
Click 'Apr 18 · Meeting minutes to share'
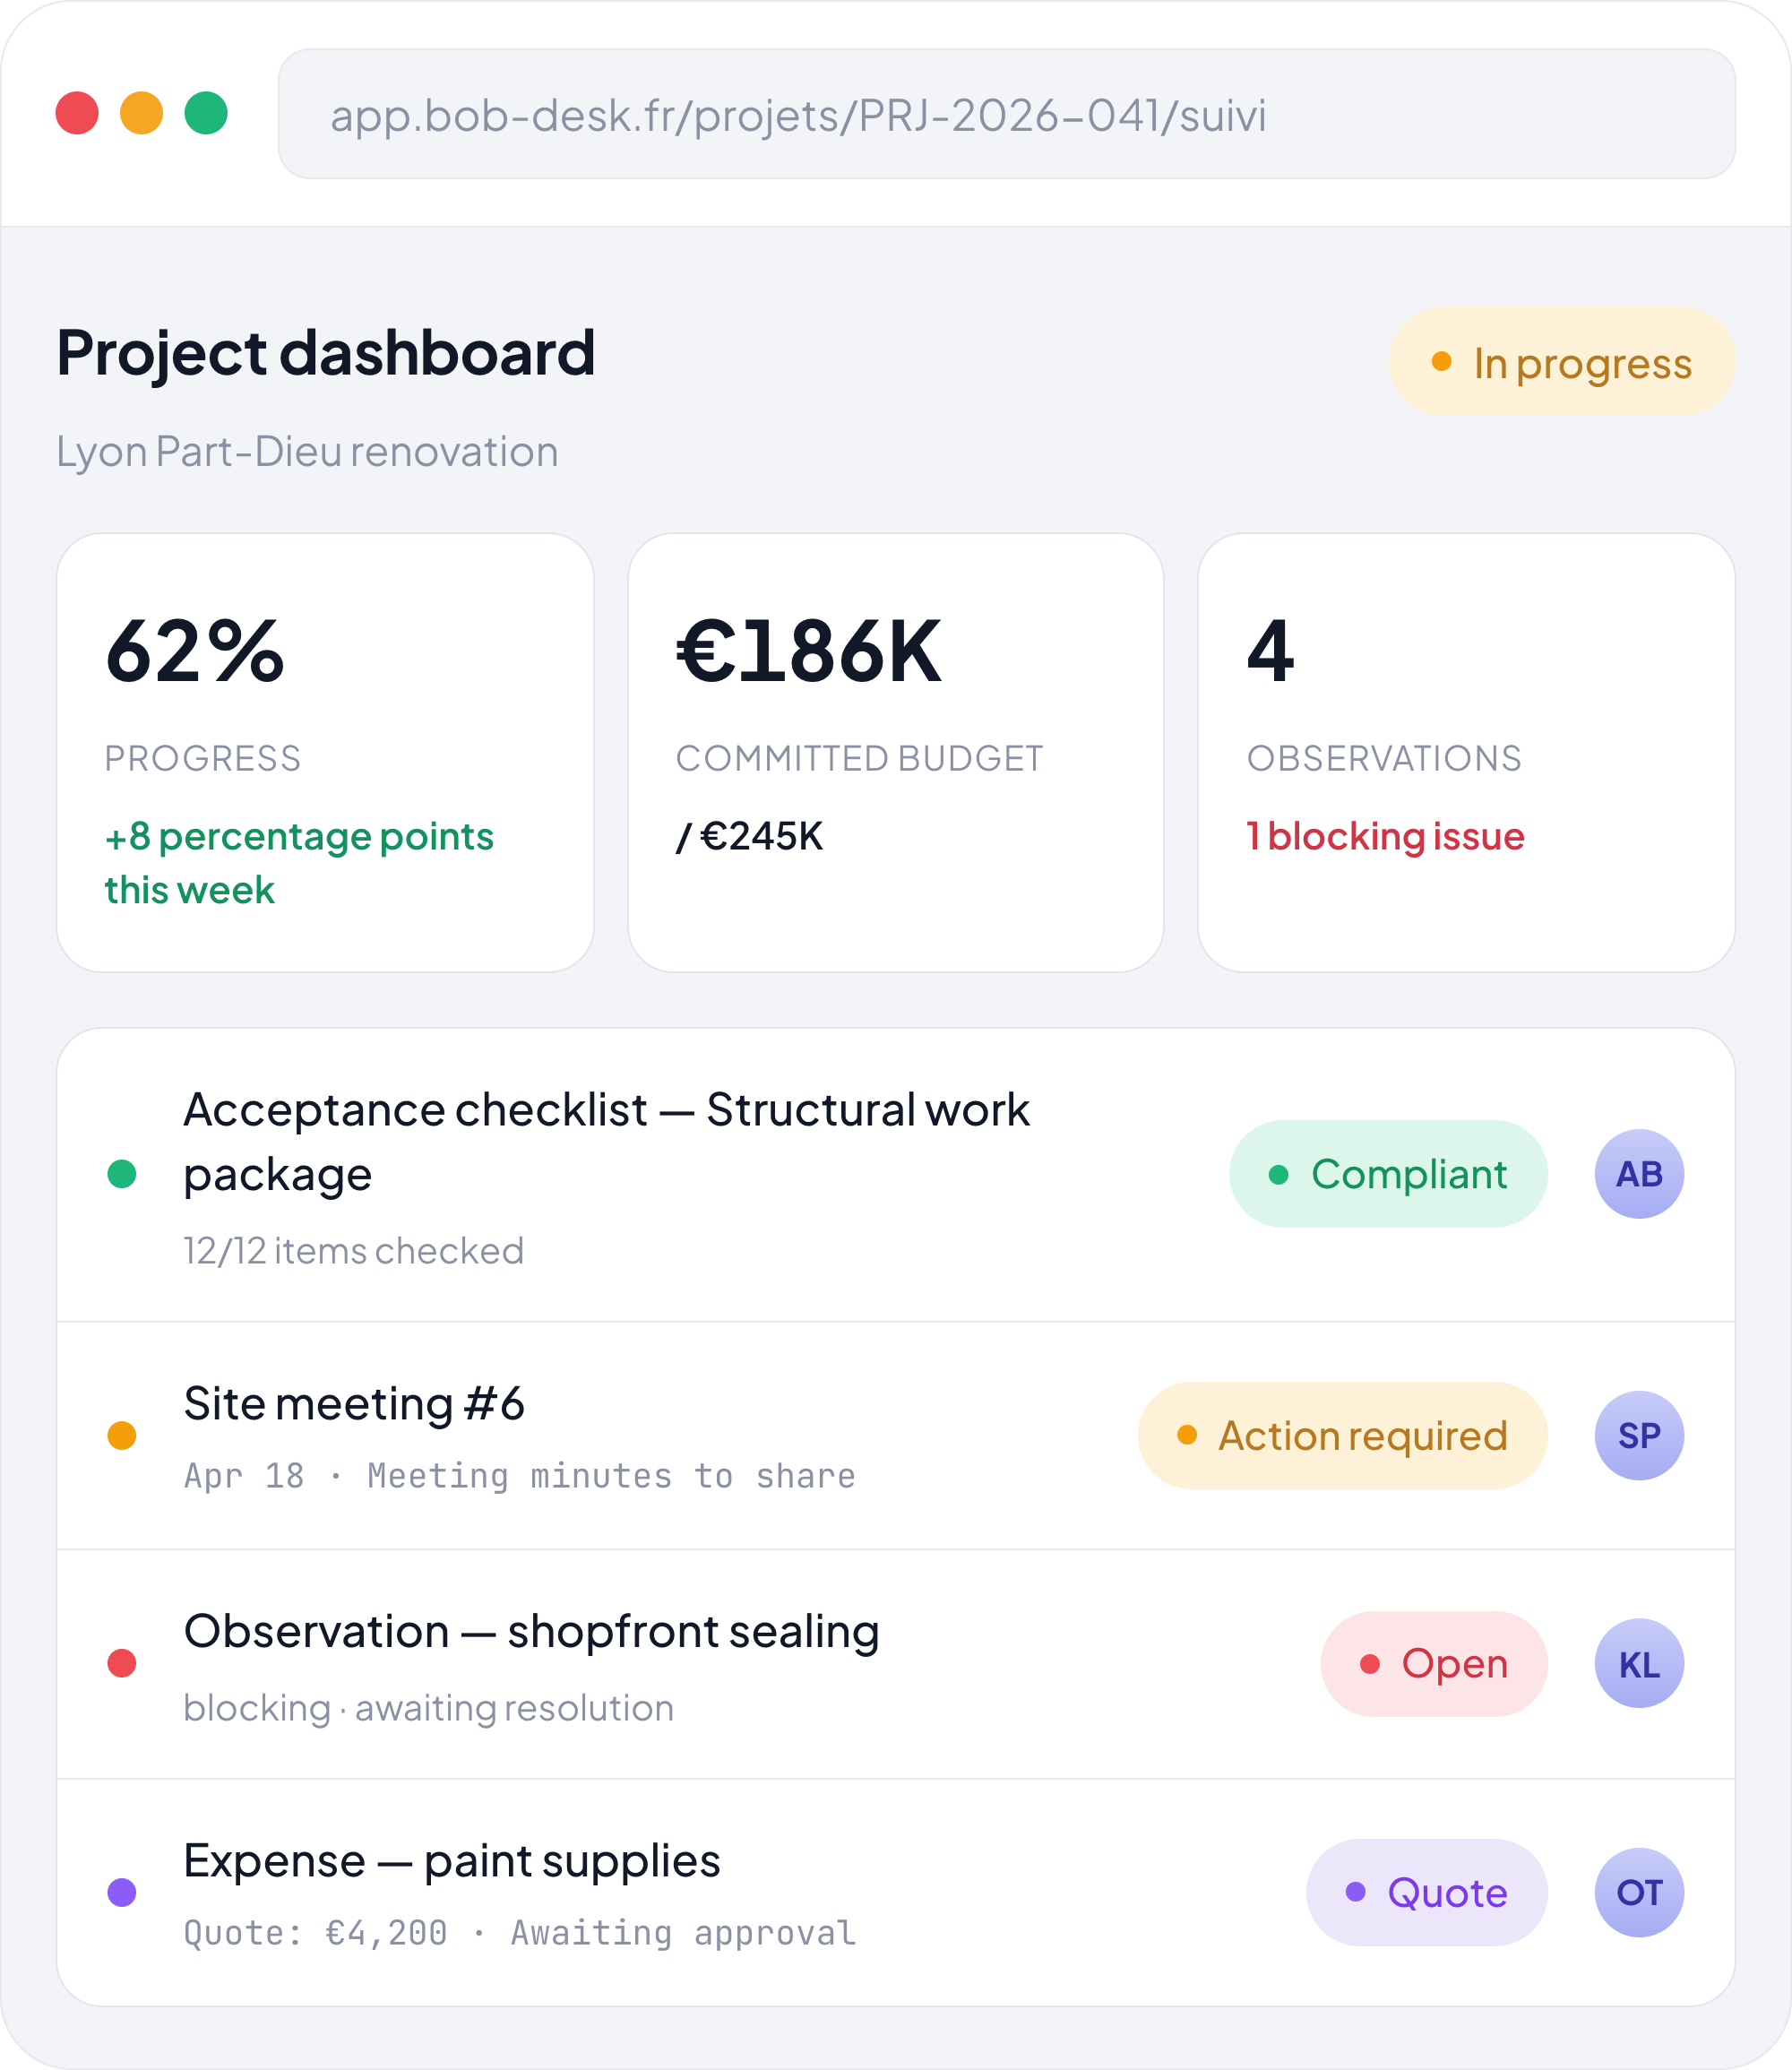[520, 1476]
